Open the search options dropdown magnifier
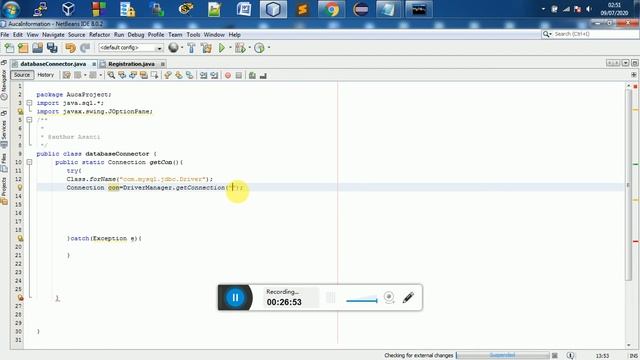The width and height of the screenshot is (640, 360). pyautogui.click(x=547, y=34)
